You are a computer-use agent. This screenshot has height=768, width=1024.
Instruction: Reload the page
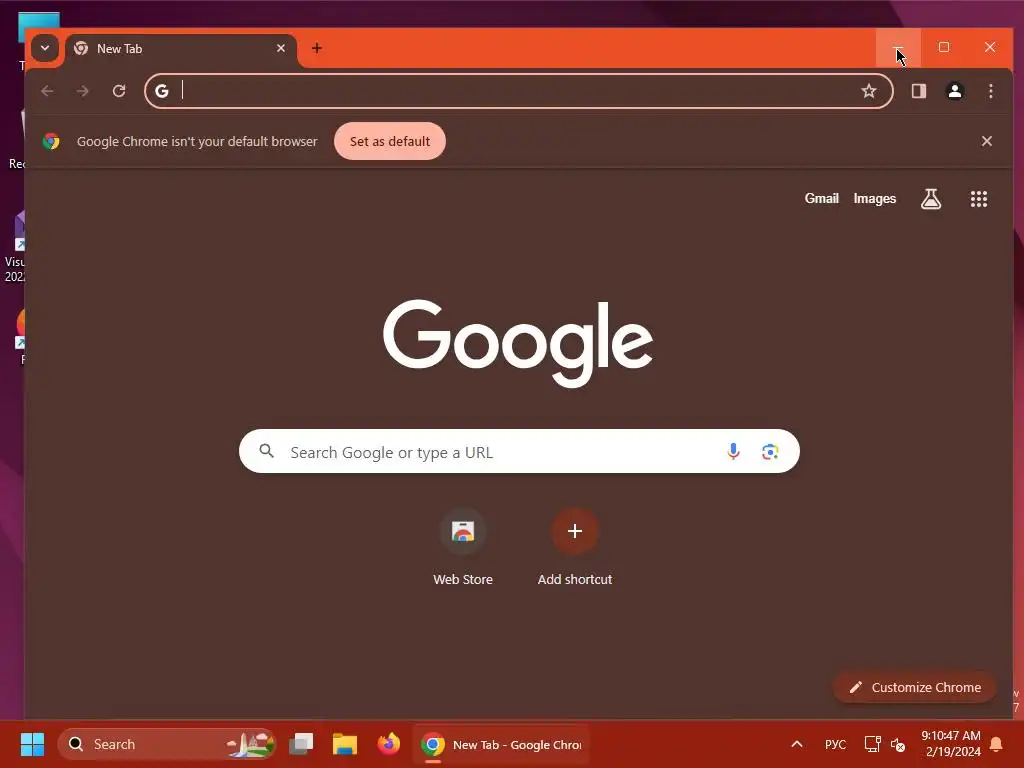[x=119, y=91]
